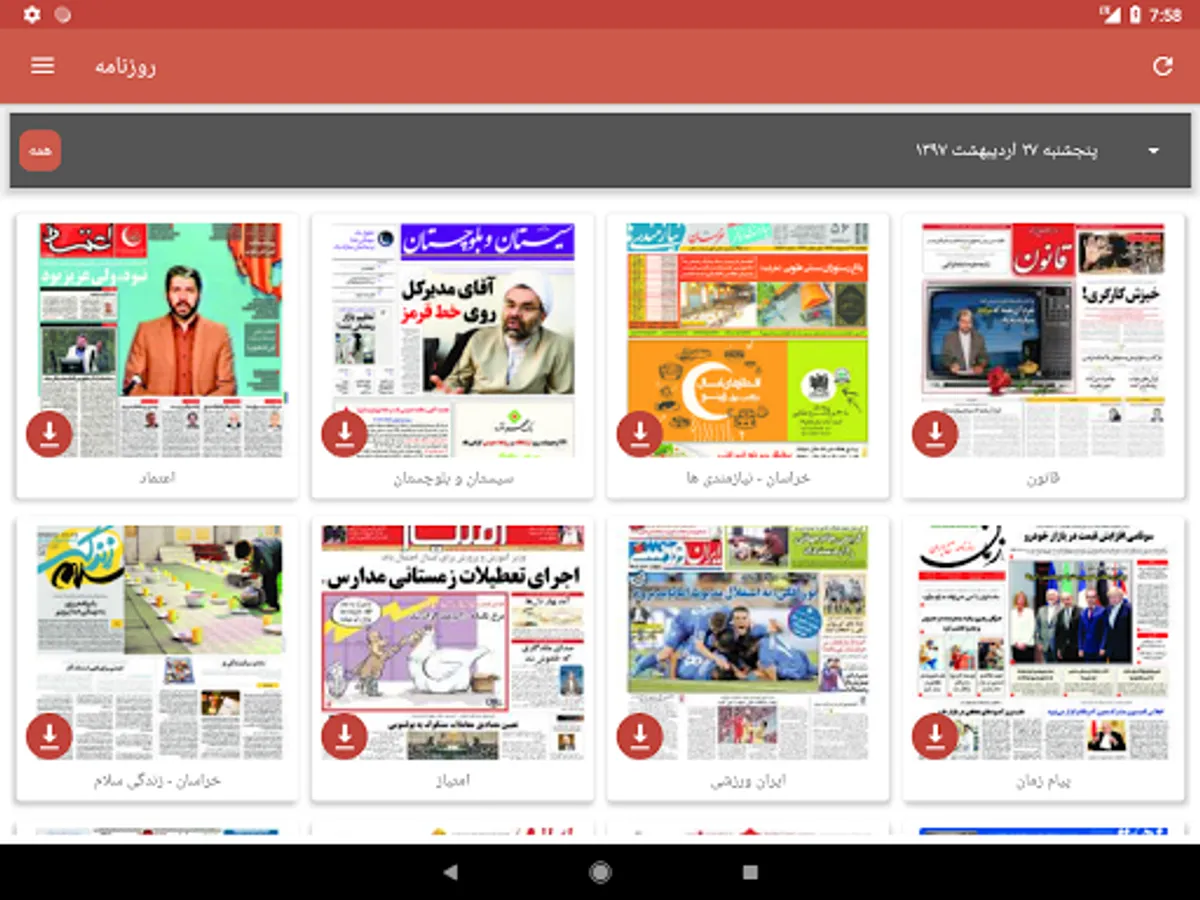Click the پیام زمان card title
The image size is (1200, 900).
pyautogui.click(x=1044, y=781)
